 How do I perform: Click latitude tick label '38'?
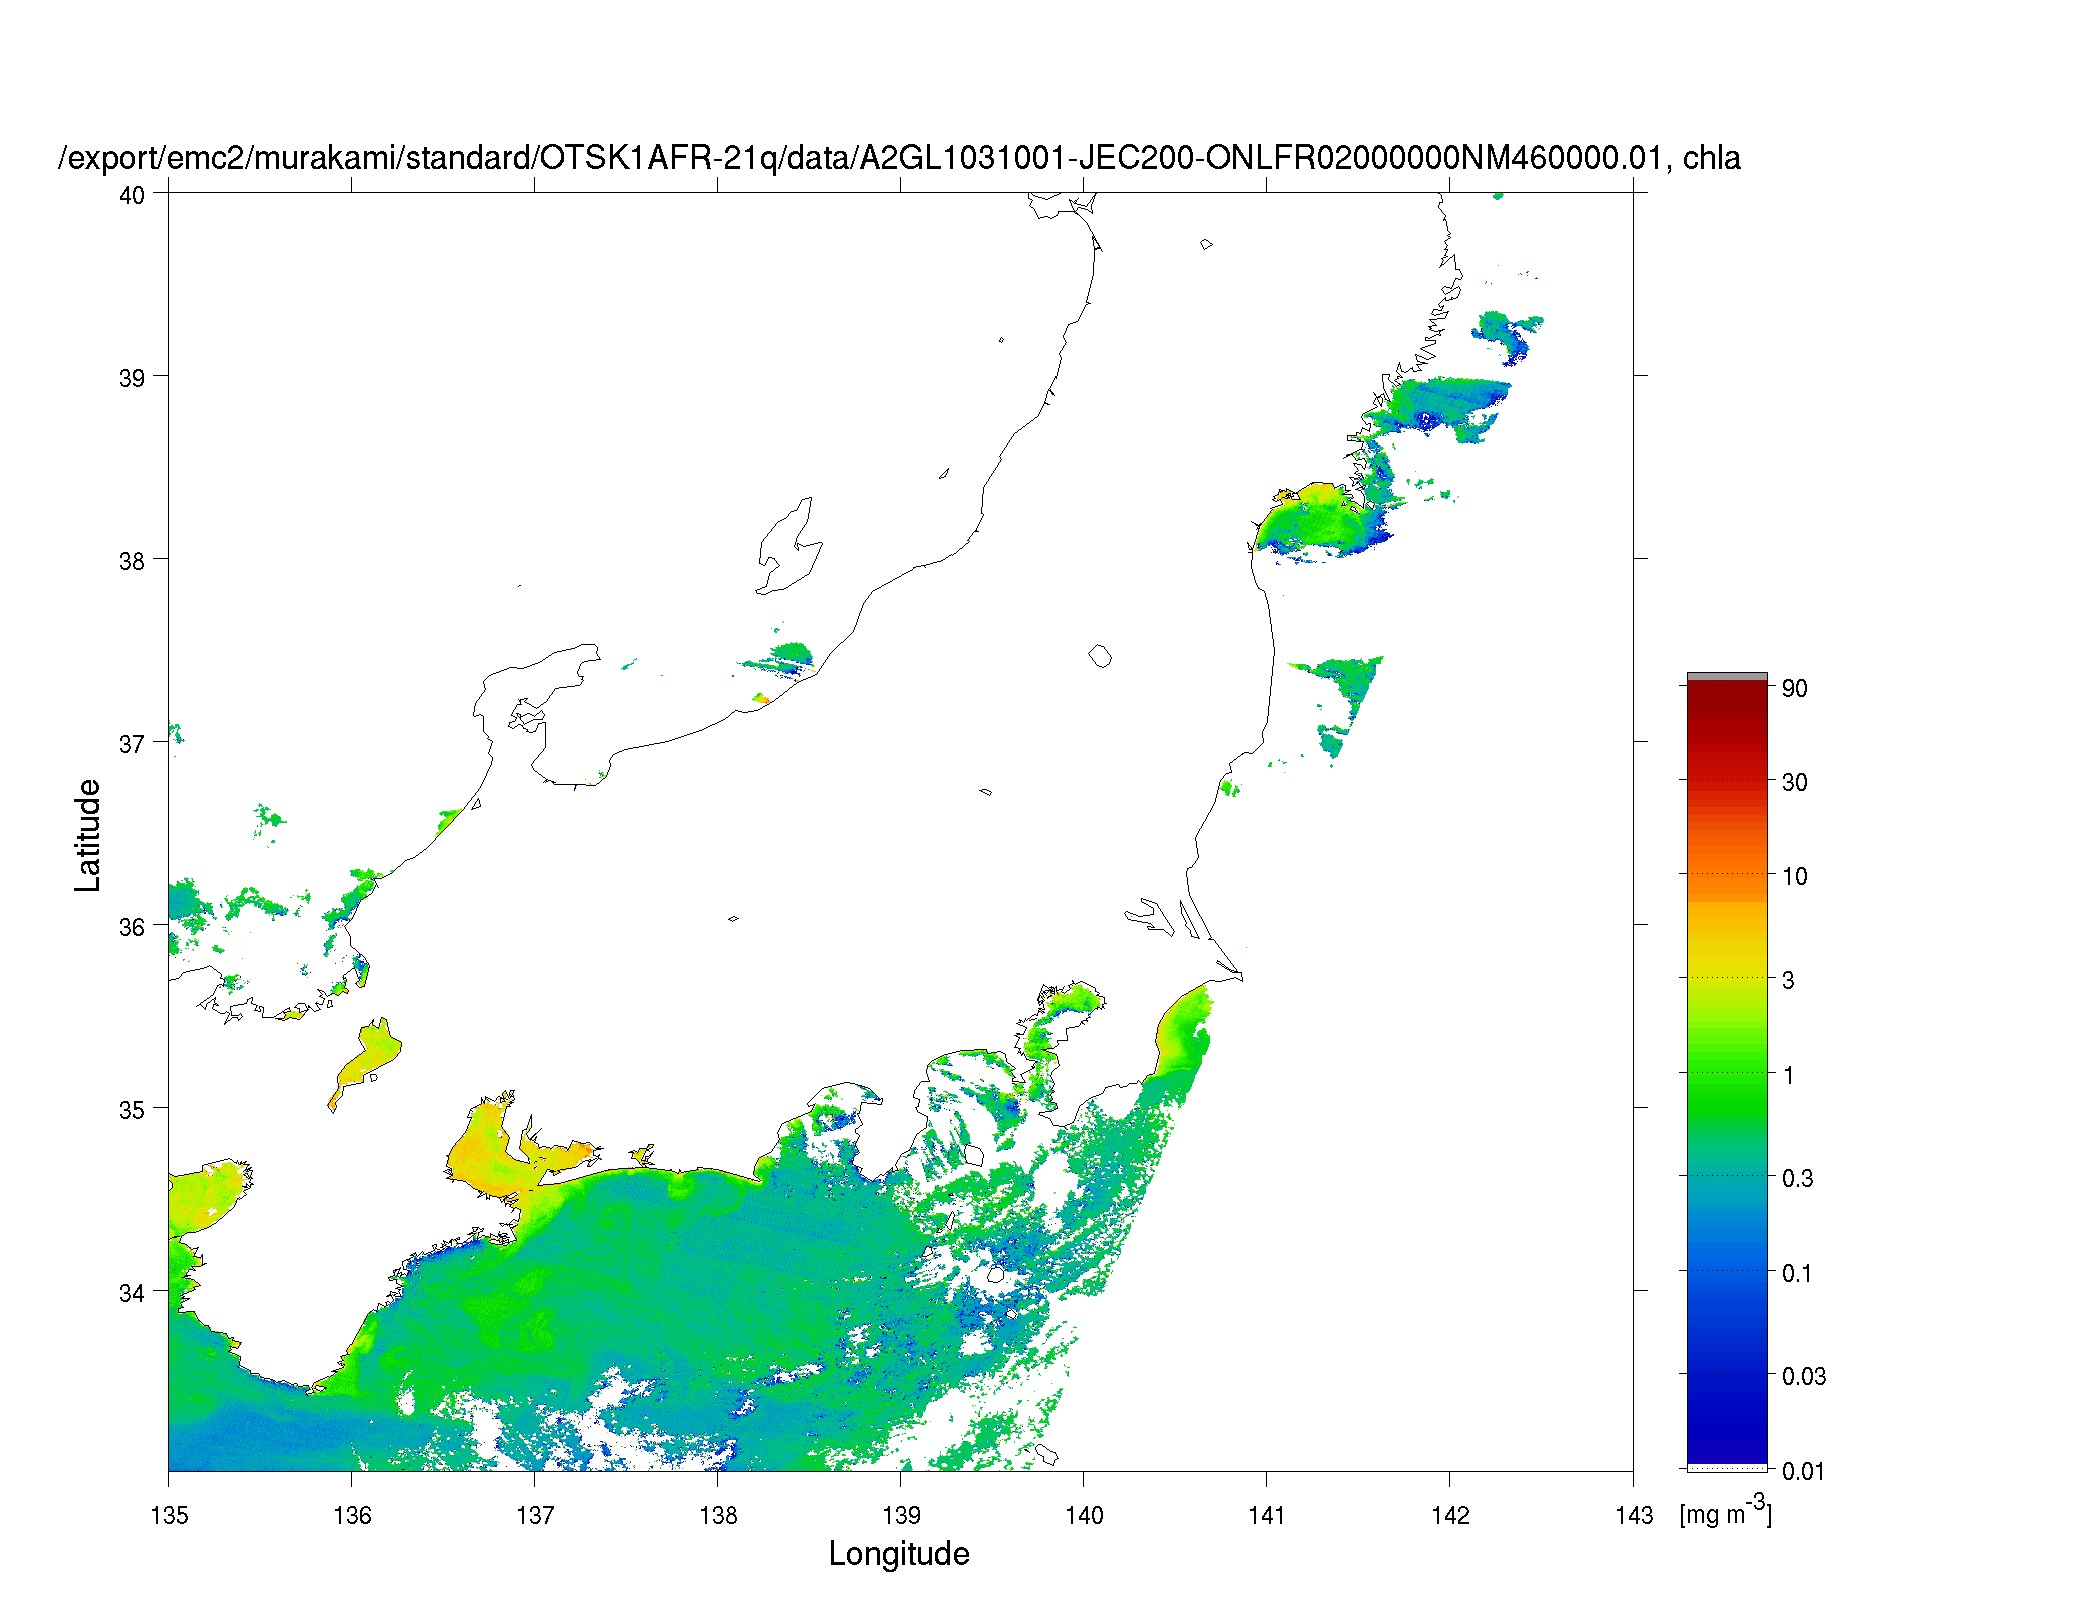pyautogui.click(x=132, y=561)
